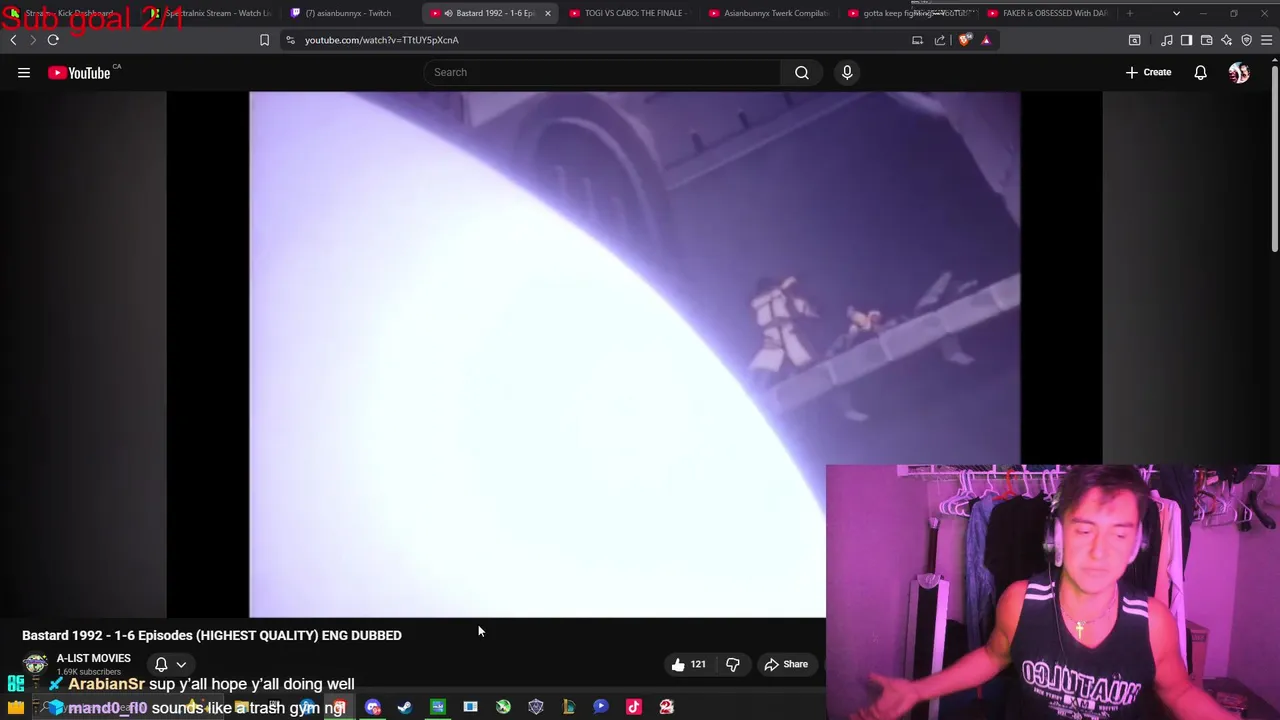Open the YouTube account avatar menu
Image resolution: width=1280 pixels, height=720 pixels.
1239,72
